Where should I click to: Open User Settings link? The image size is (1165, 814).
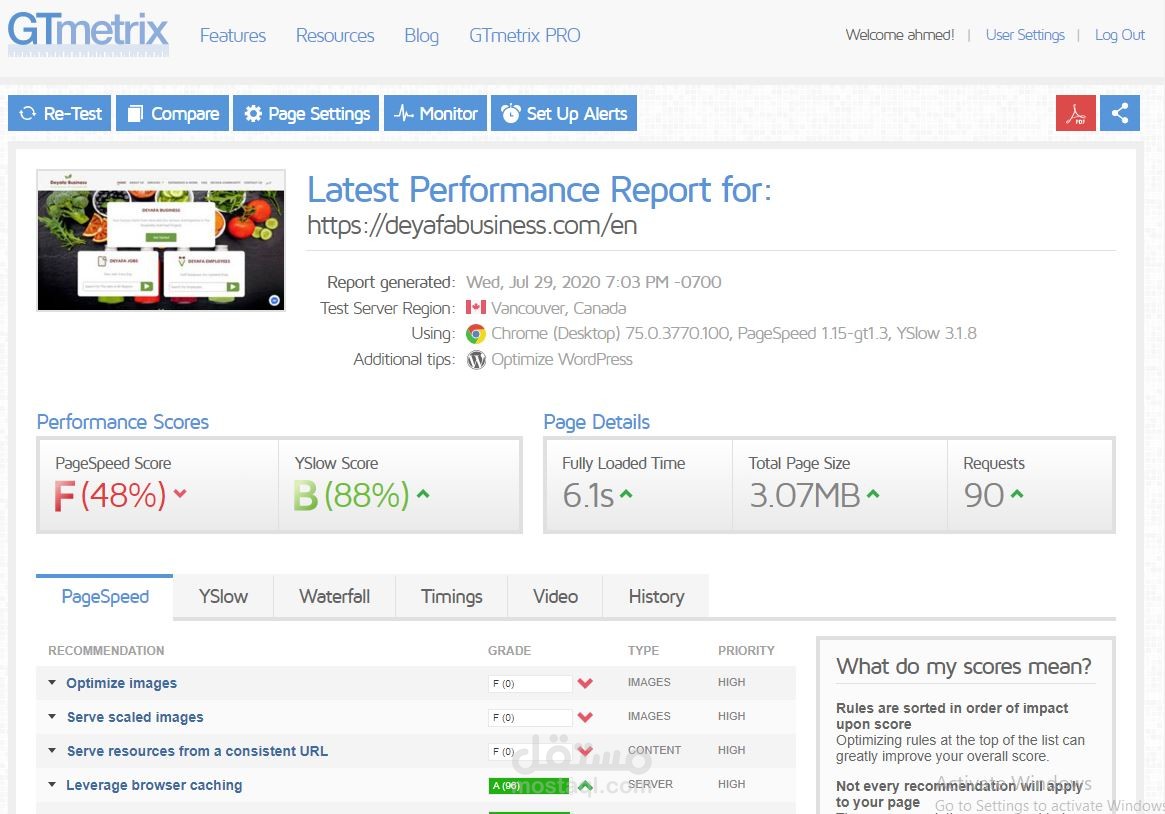pyautogui.click(x=1025, y=35)
